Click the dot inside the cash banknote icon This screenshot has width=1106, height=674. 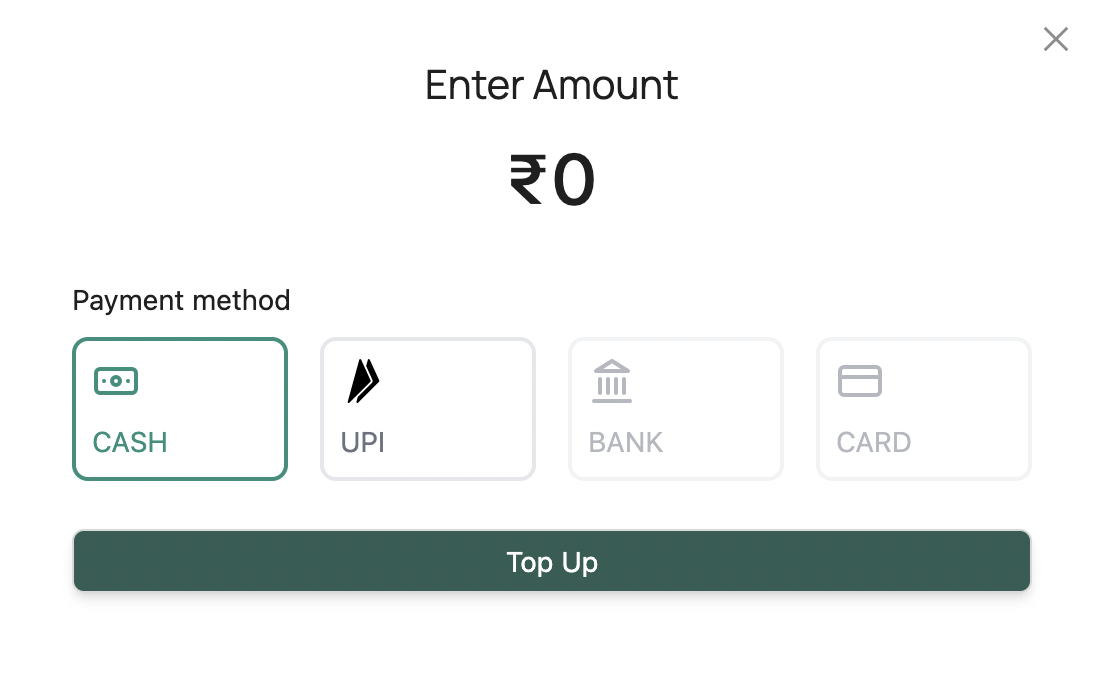click(115, 381)
